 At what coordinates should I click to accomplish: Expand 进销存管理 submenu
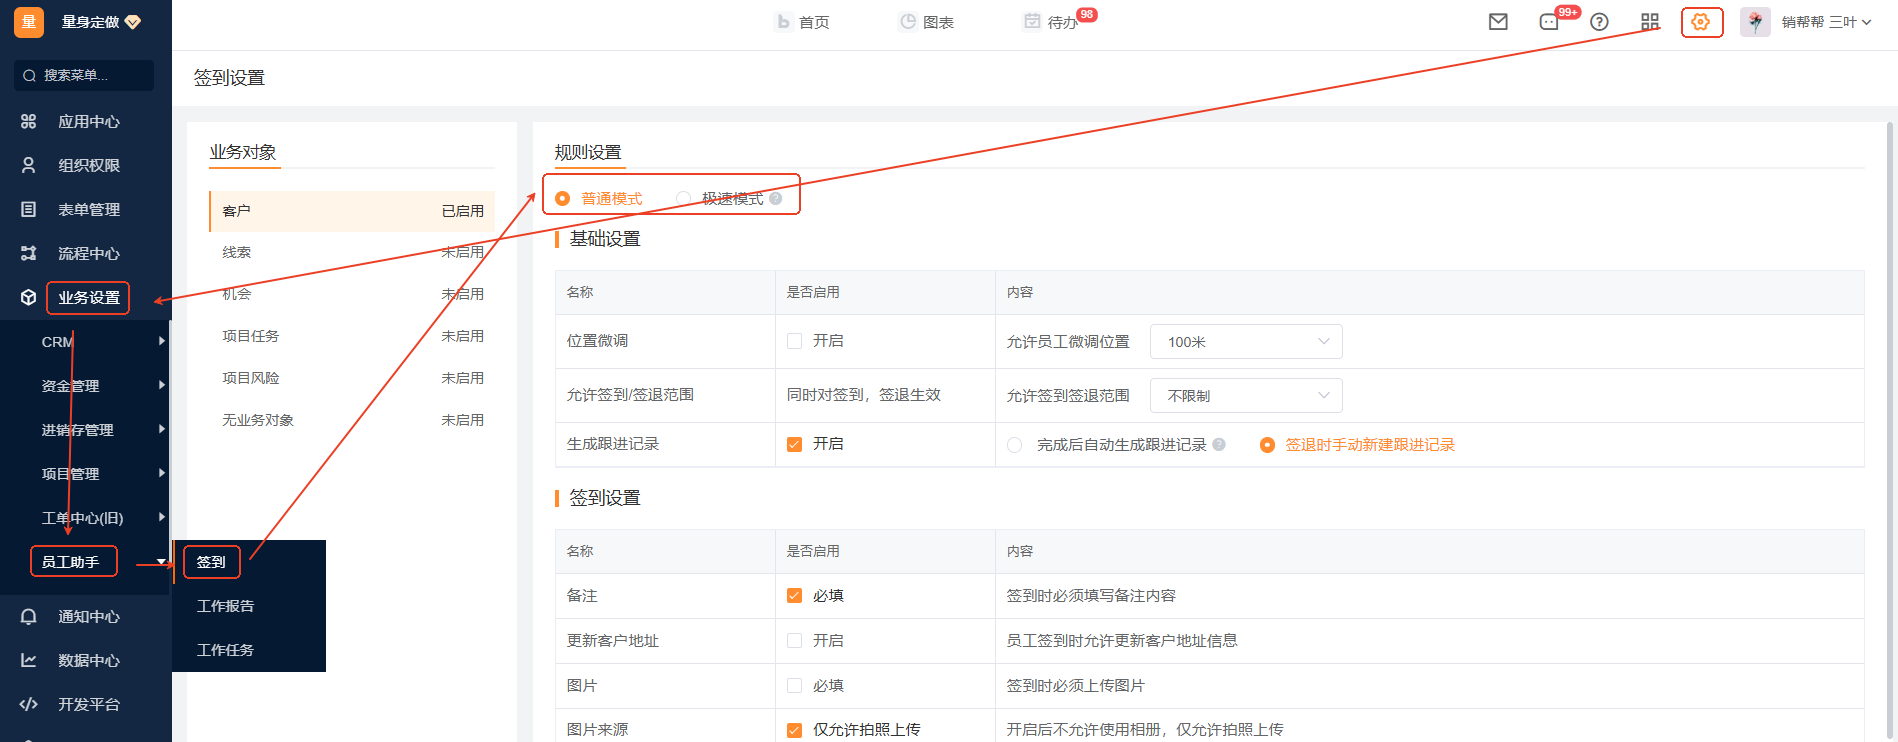(161, 429)
